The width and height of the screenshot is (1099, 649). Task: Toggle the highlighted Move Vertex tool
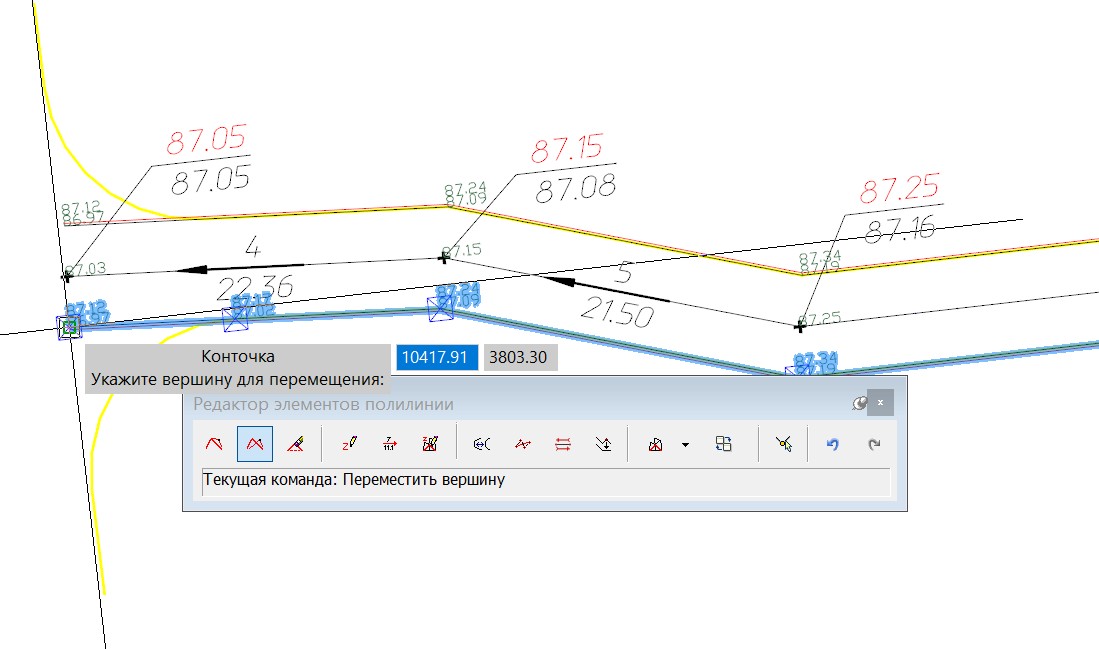(255, 443)
